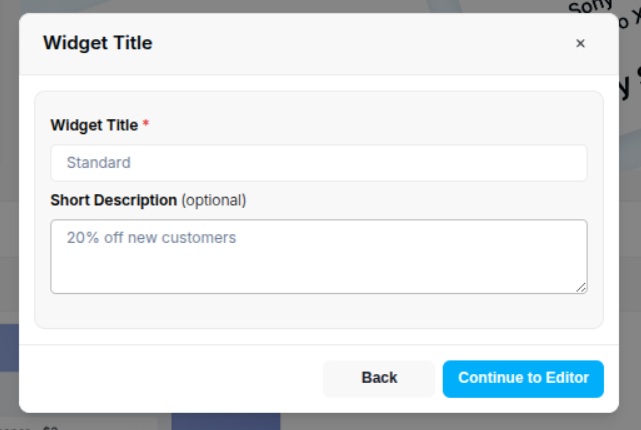Viewport: 641px width, 430px height.
Task: Click the dialog header title text
Action: tap(97, 43)
